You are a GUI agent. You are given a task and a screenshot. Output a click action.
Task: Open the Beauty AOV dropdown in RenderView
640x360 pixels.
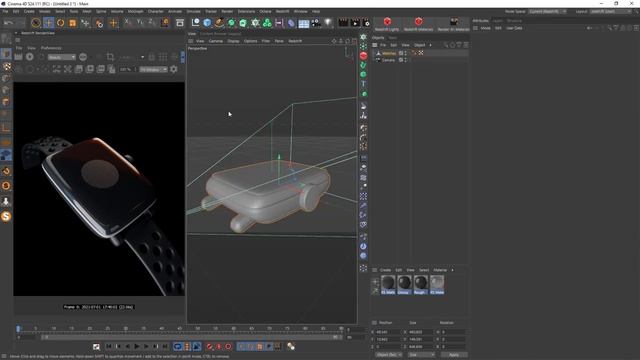coord(62,57)
